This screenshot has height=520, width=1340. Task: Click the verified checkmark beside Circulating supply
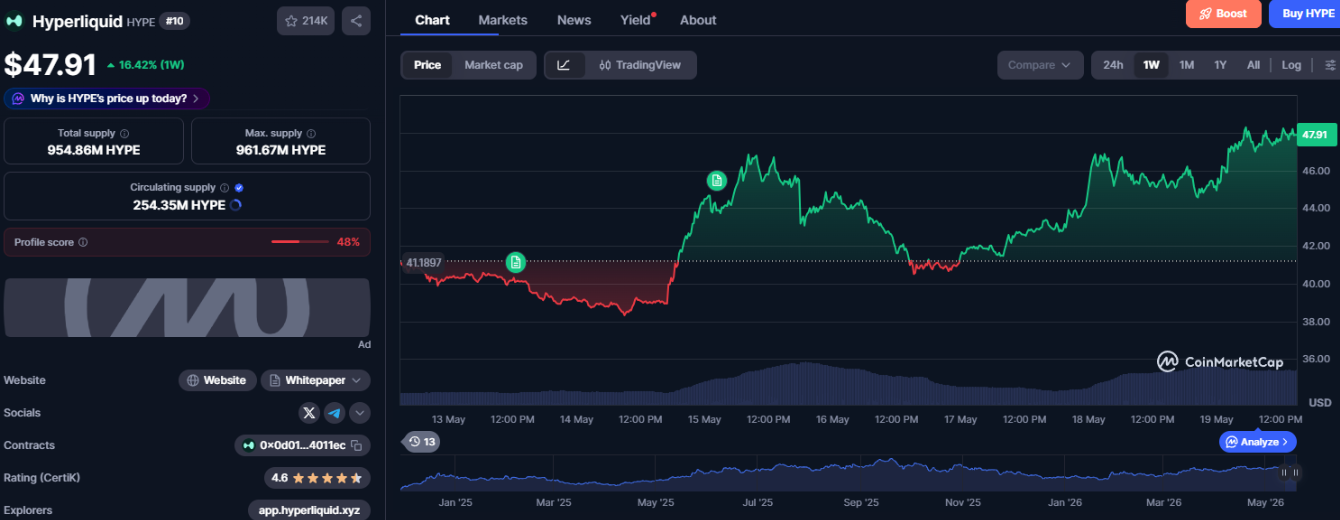coord(239,187)
